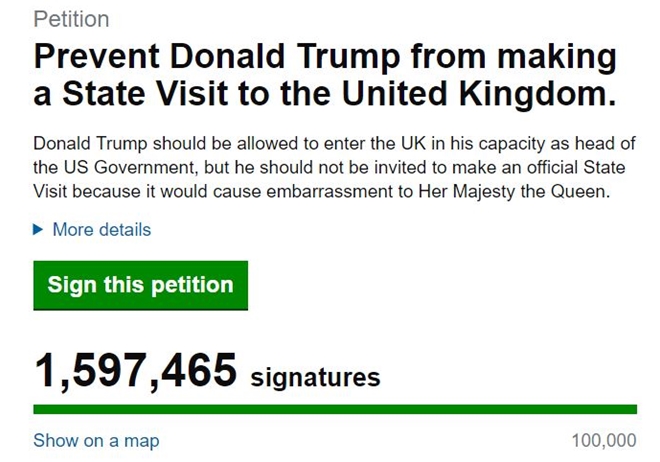Click the word signatures beside the count
This screenshot has height=462, width=660.
tap(315, 377)
